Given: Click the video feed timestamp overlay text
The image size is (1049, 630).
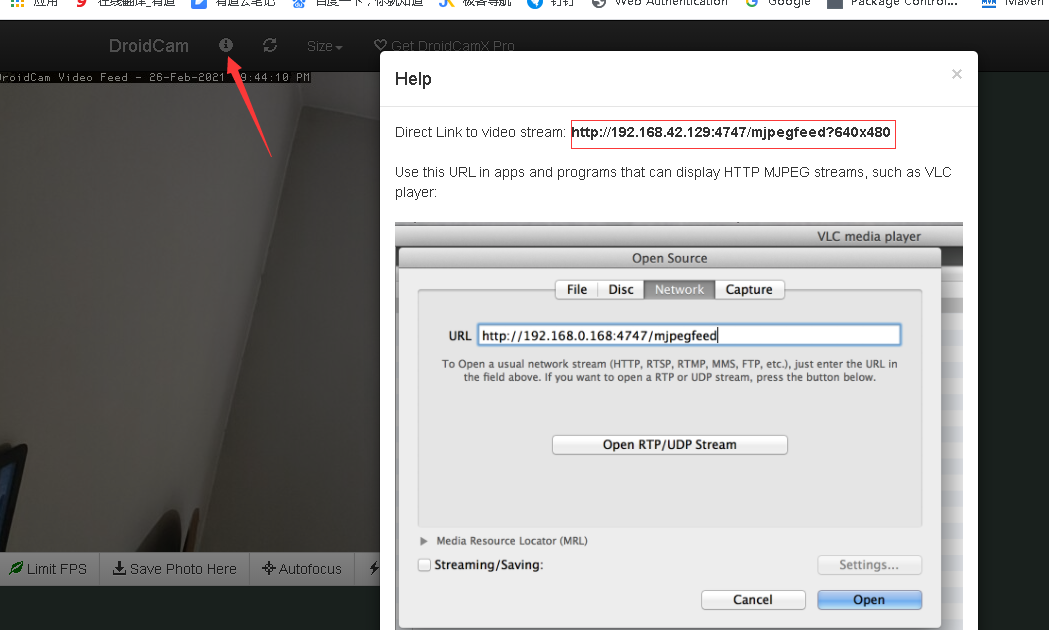Looking at the screenshot, I should click(155, 78).
